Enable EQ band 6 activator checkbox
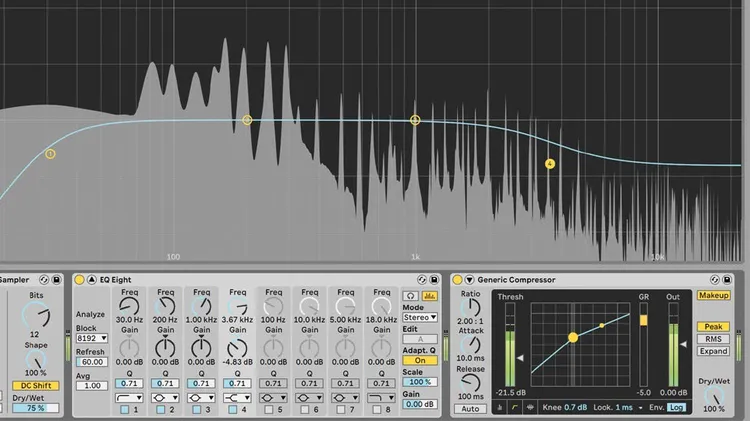This screenshot has width=750, height=421. click(x=305, y=410)
